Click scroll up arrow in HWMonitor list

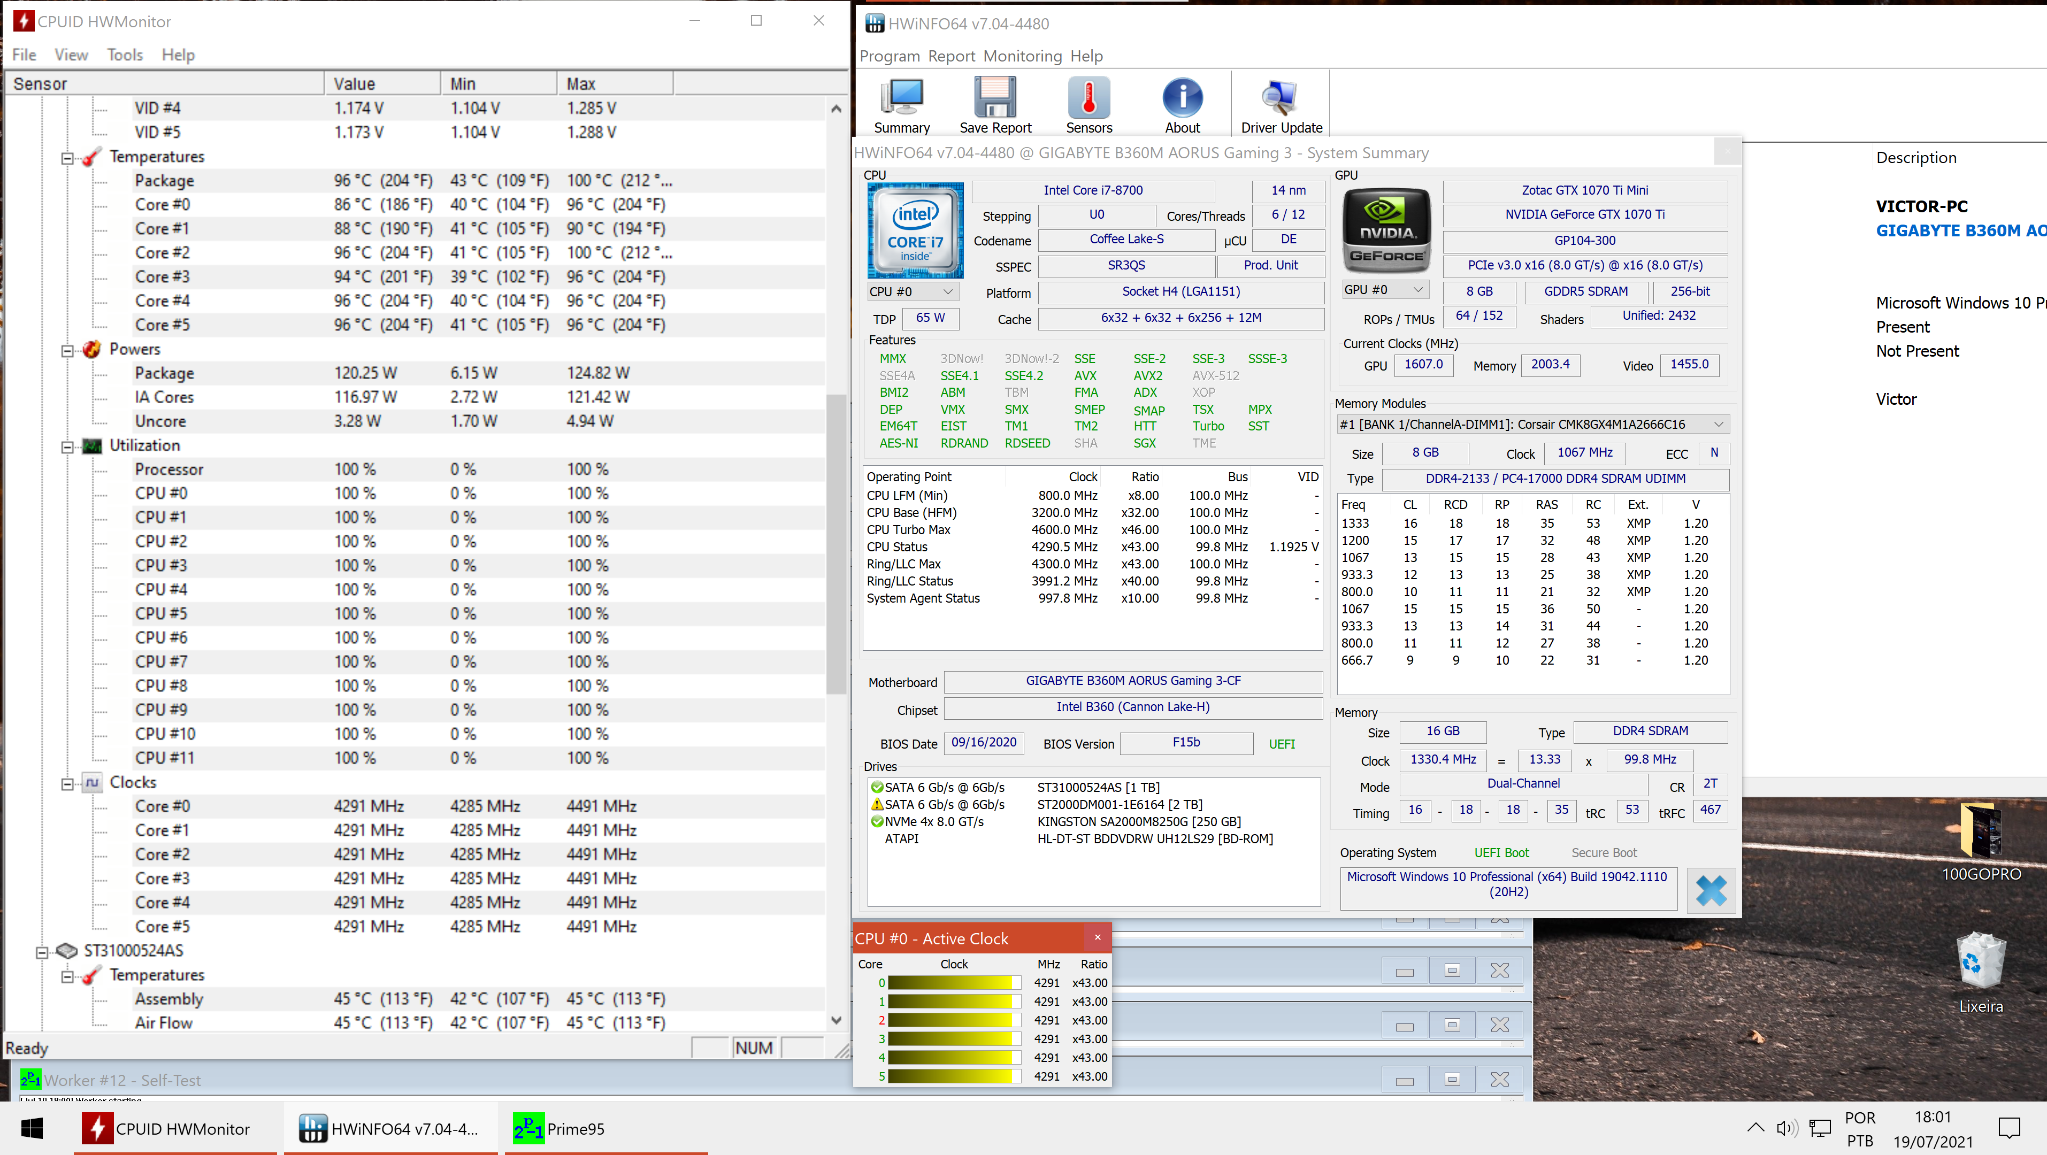click(x=836, y=108)
